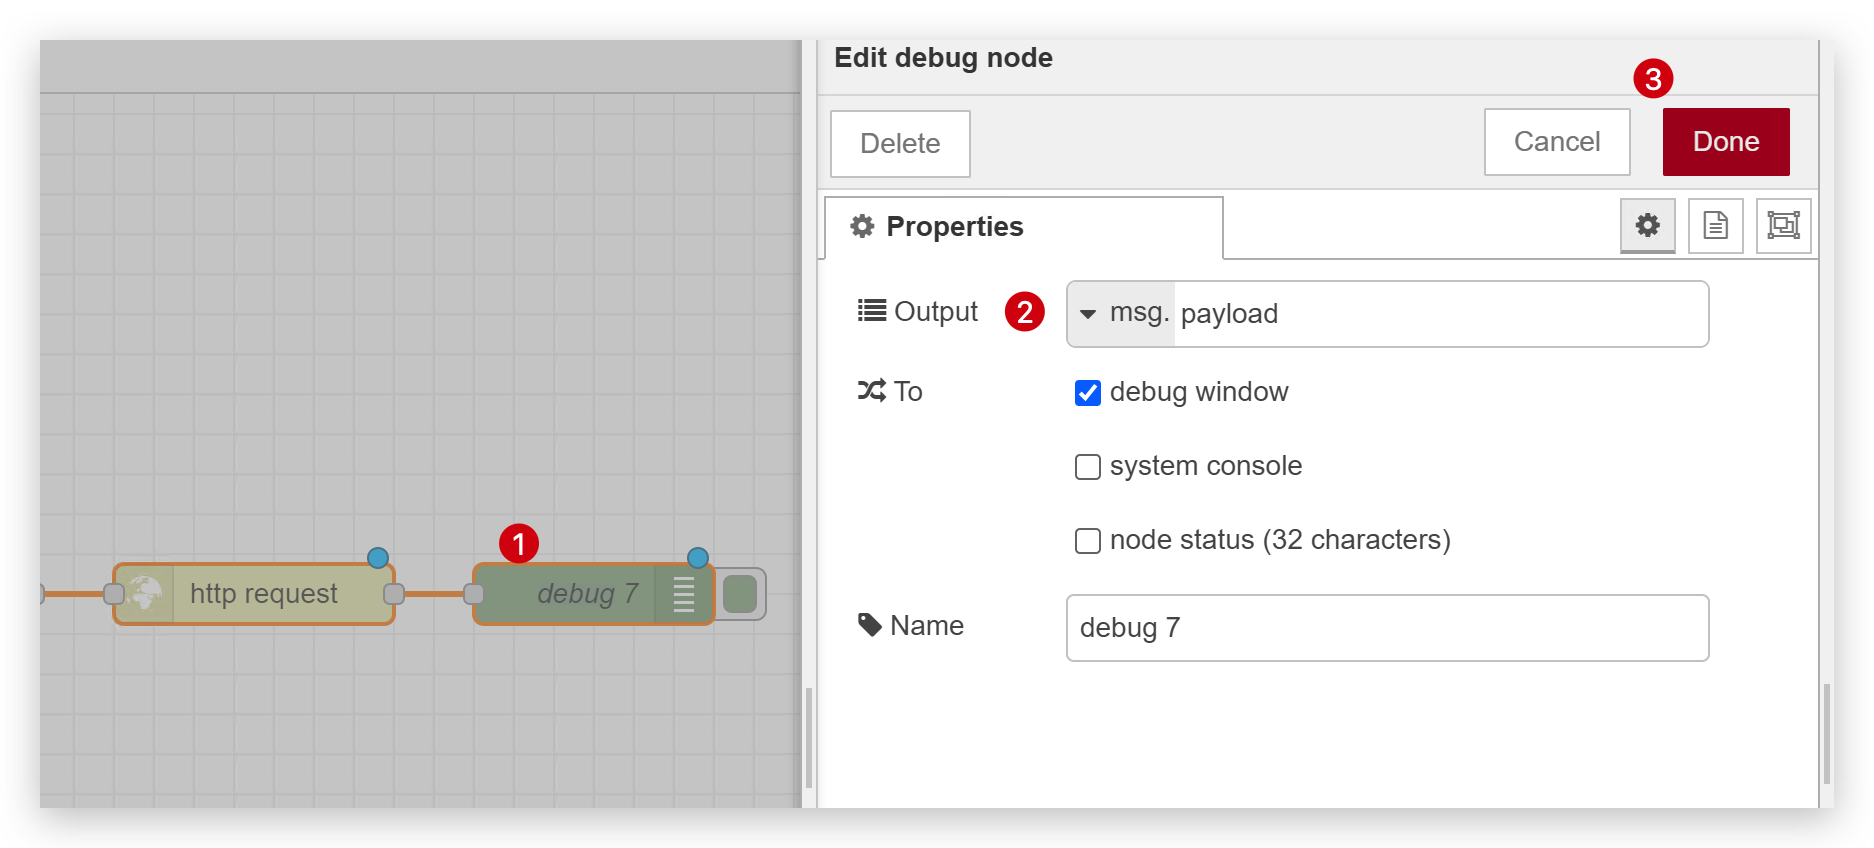Click the http request node output port
1874x848 pixels.
point(394,594)
